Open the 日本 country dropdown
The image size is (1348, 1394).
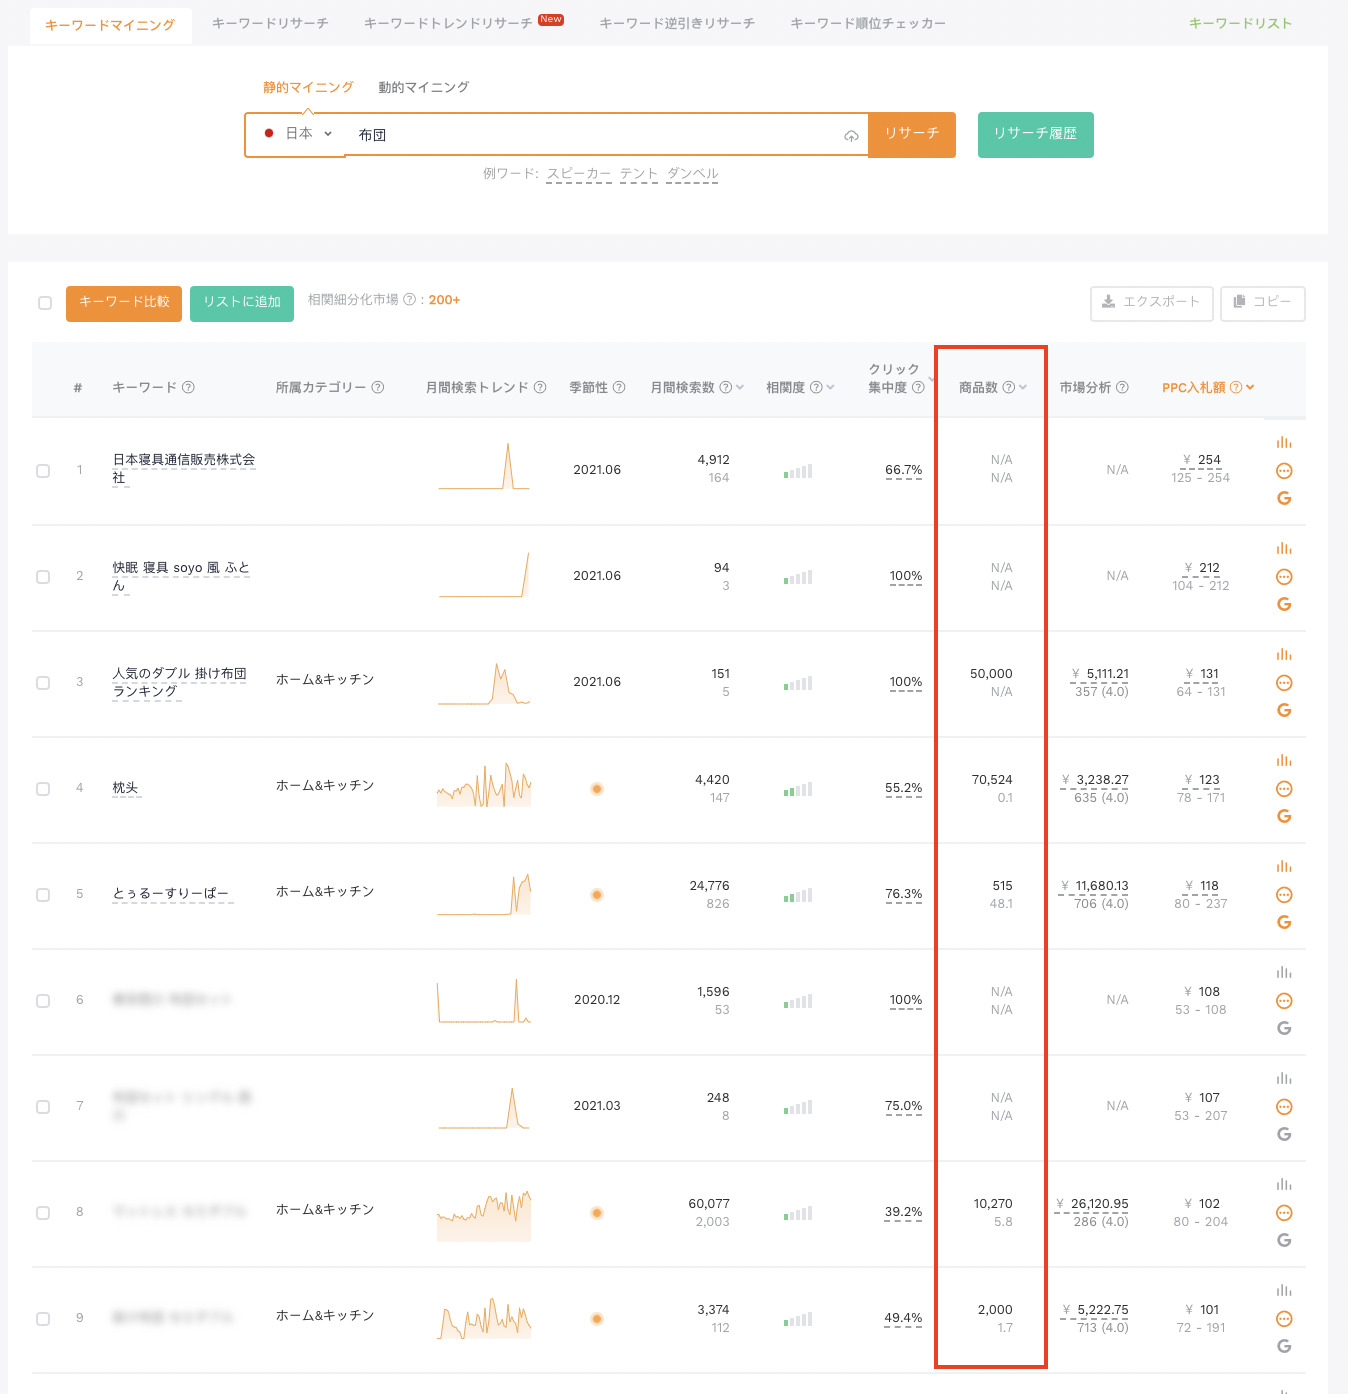(x=298, y=134)
